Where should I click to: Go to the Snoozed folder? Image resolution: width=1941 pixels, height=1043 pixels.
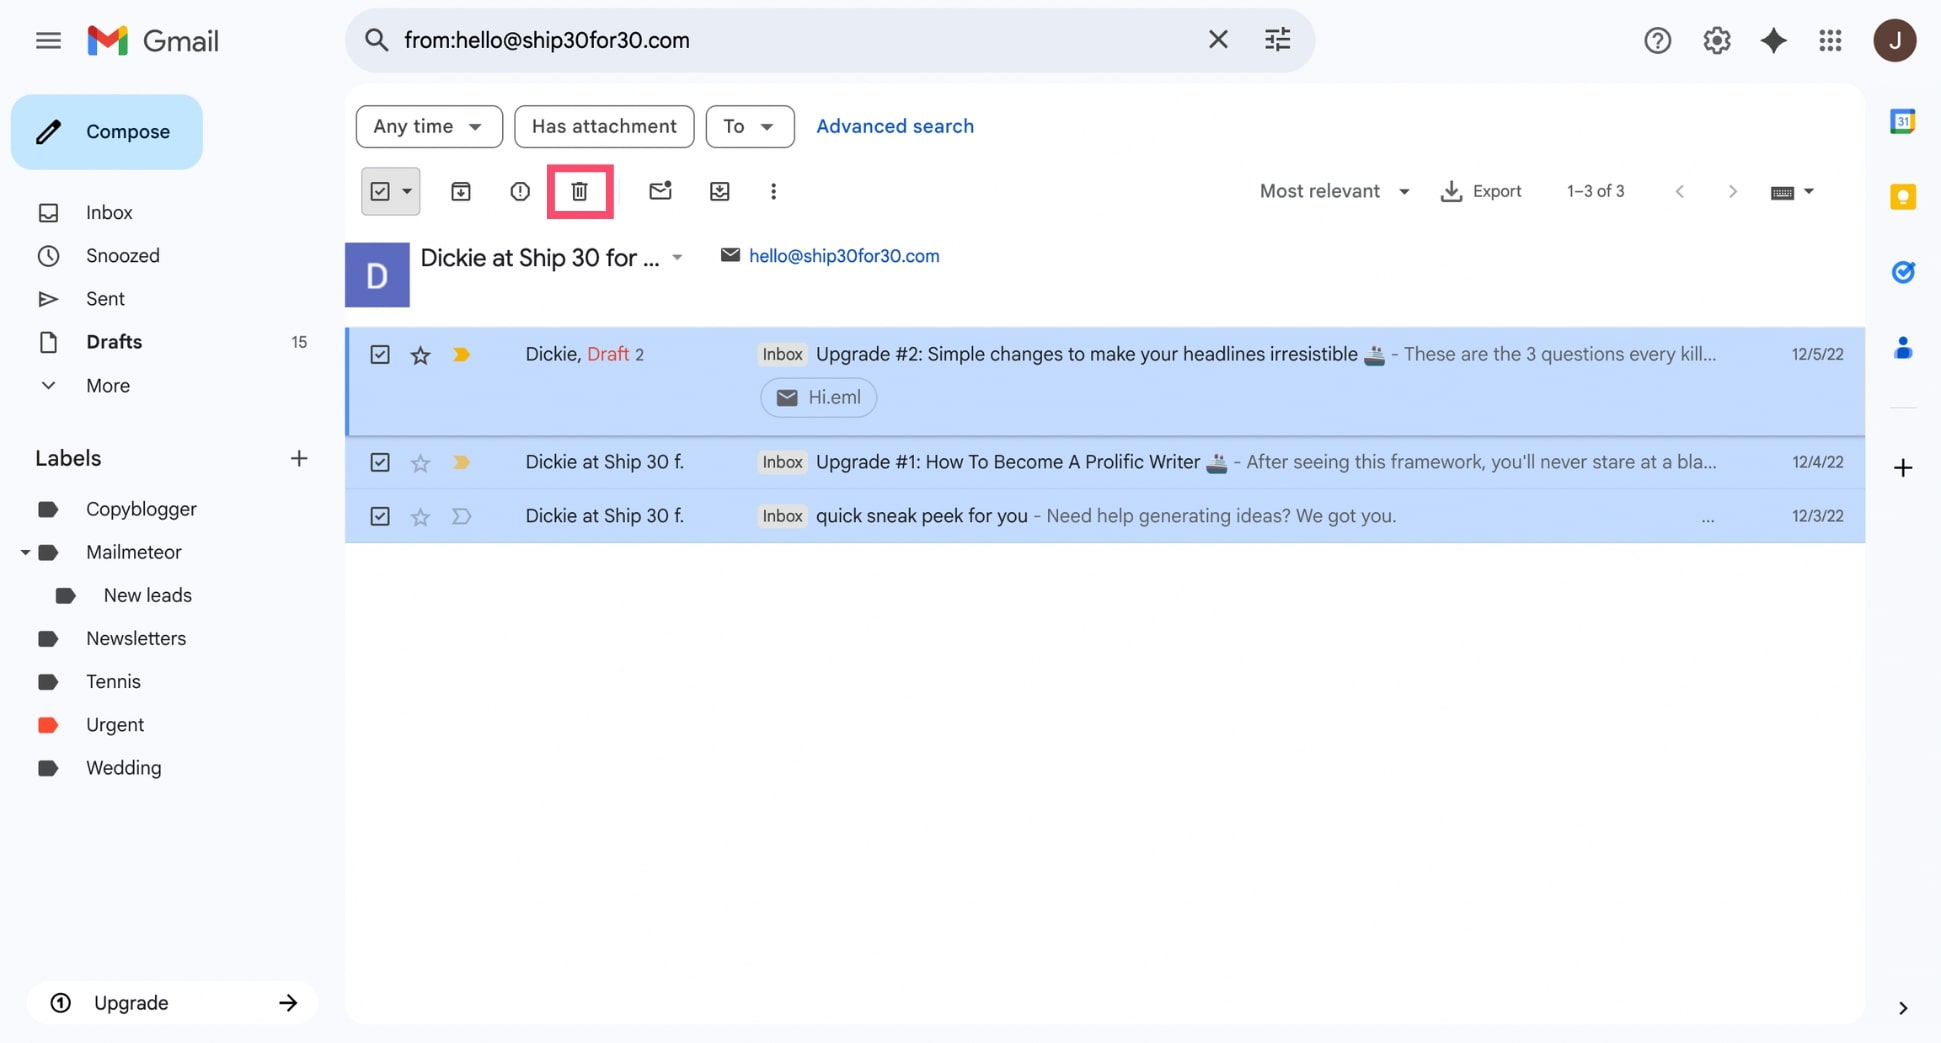coord(122,256)
